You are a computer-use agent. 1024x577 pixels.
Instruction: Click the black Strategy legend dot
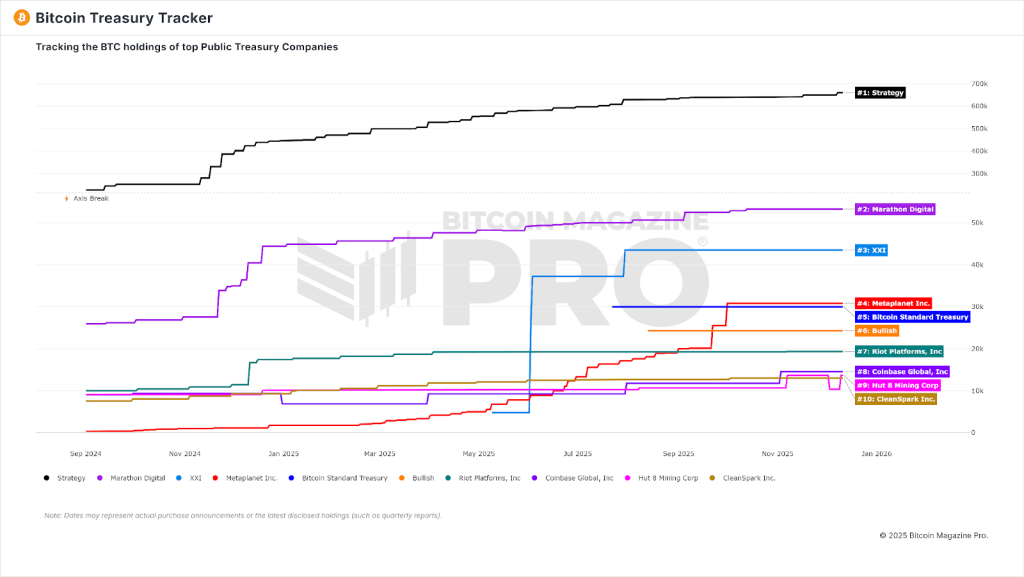[47, 478]
